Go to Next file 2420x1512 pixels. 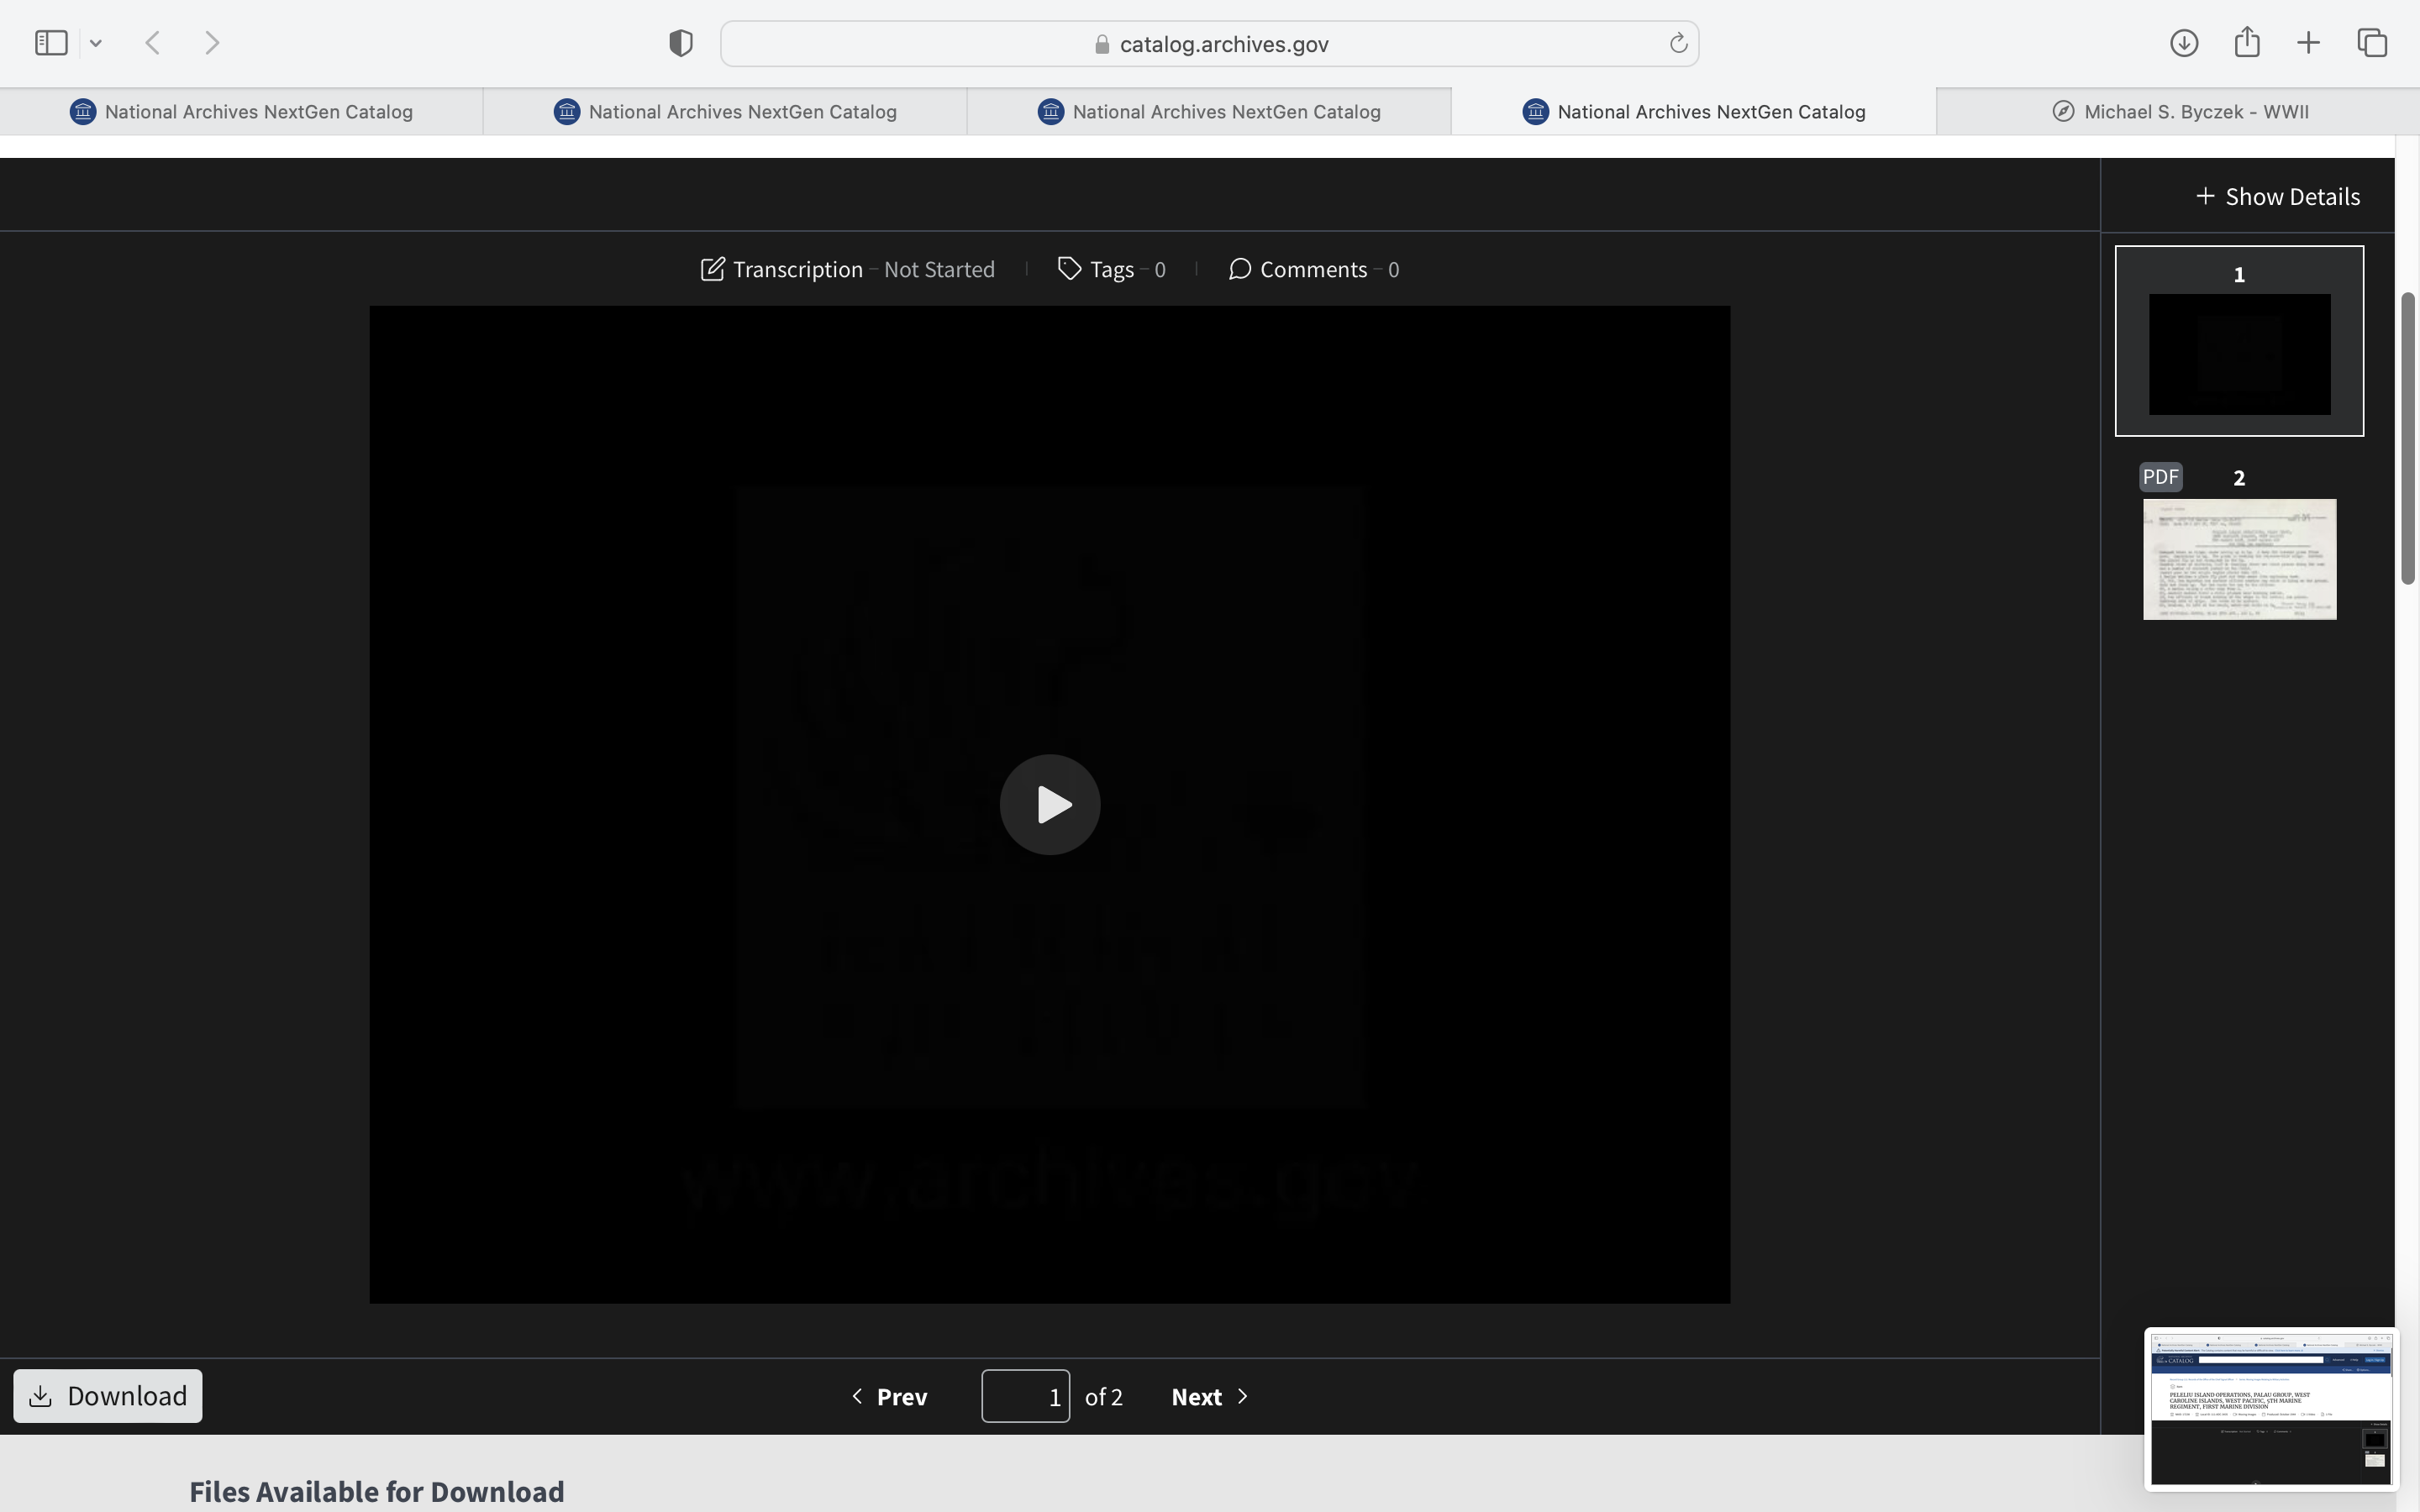pos(1210,1396)
